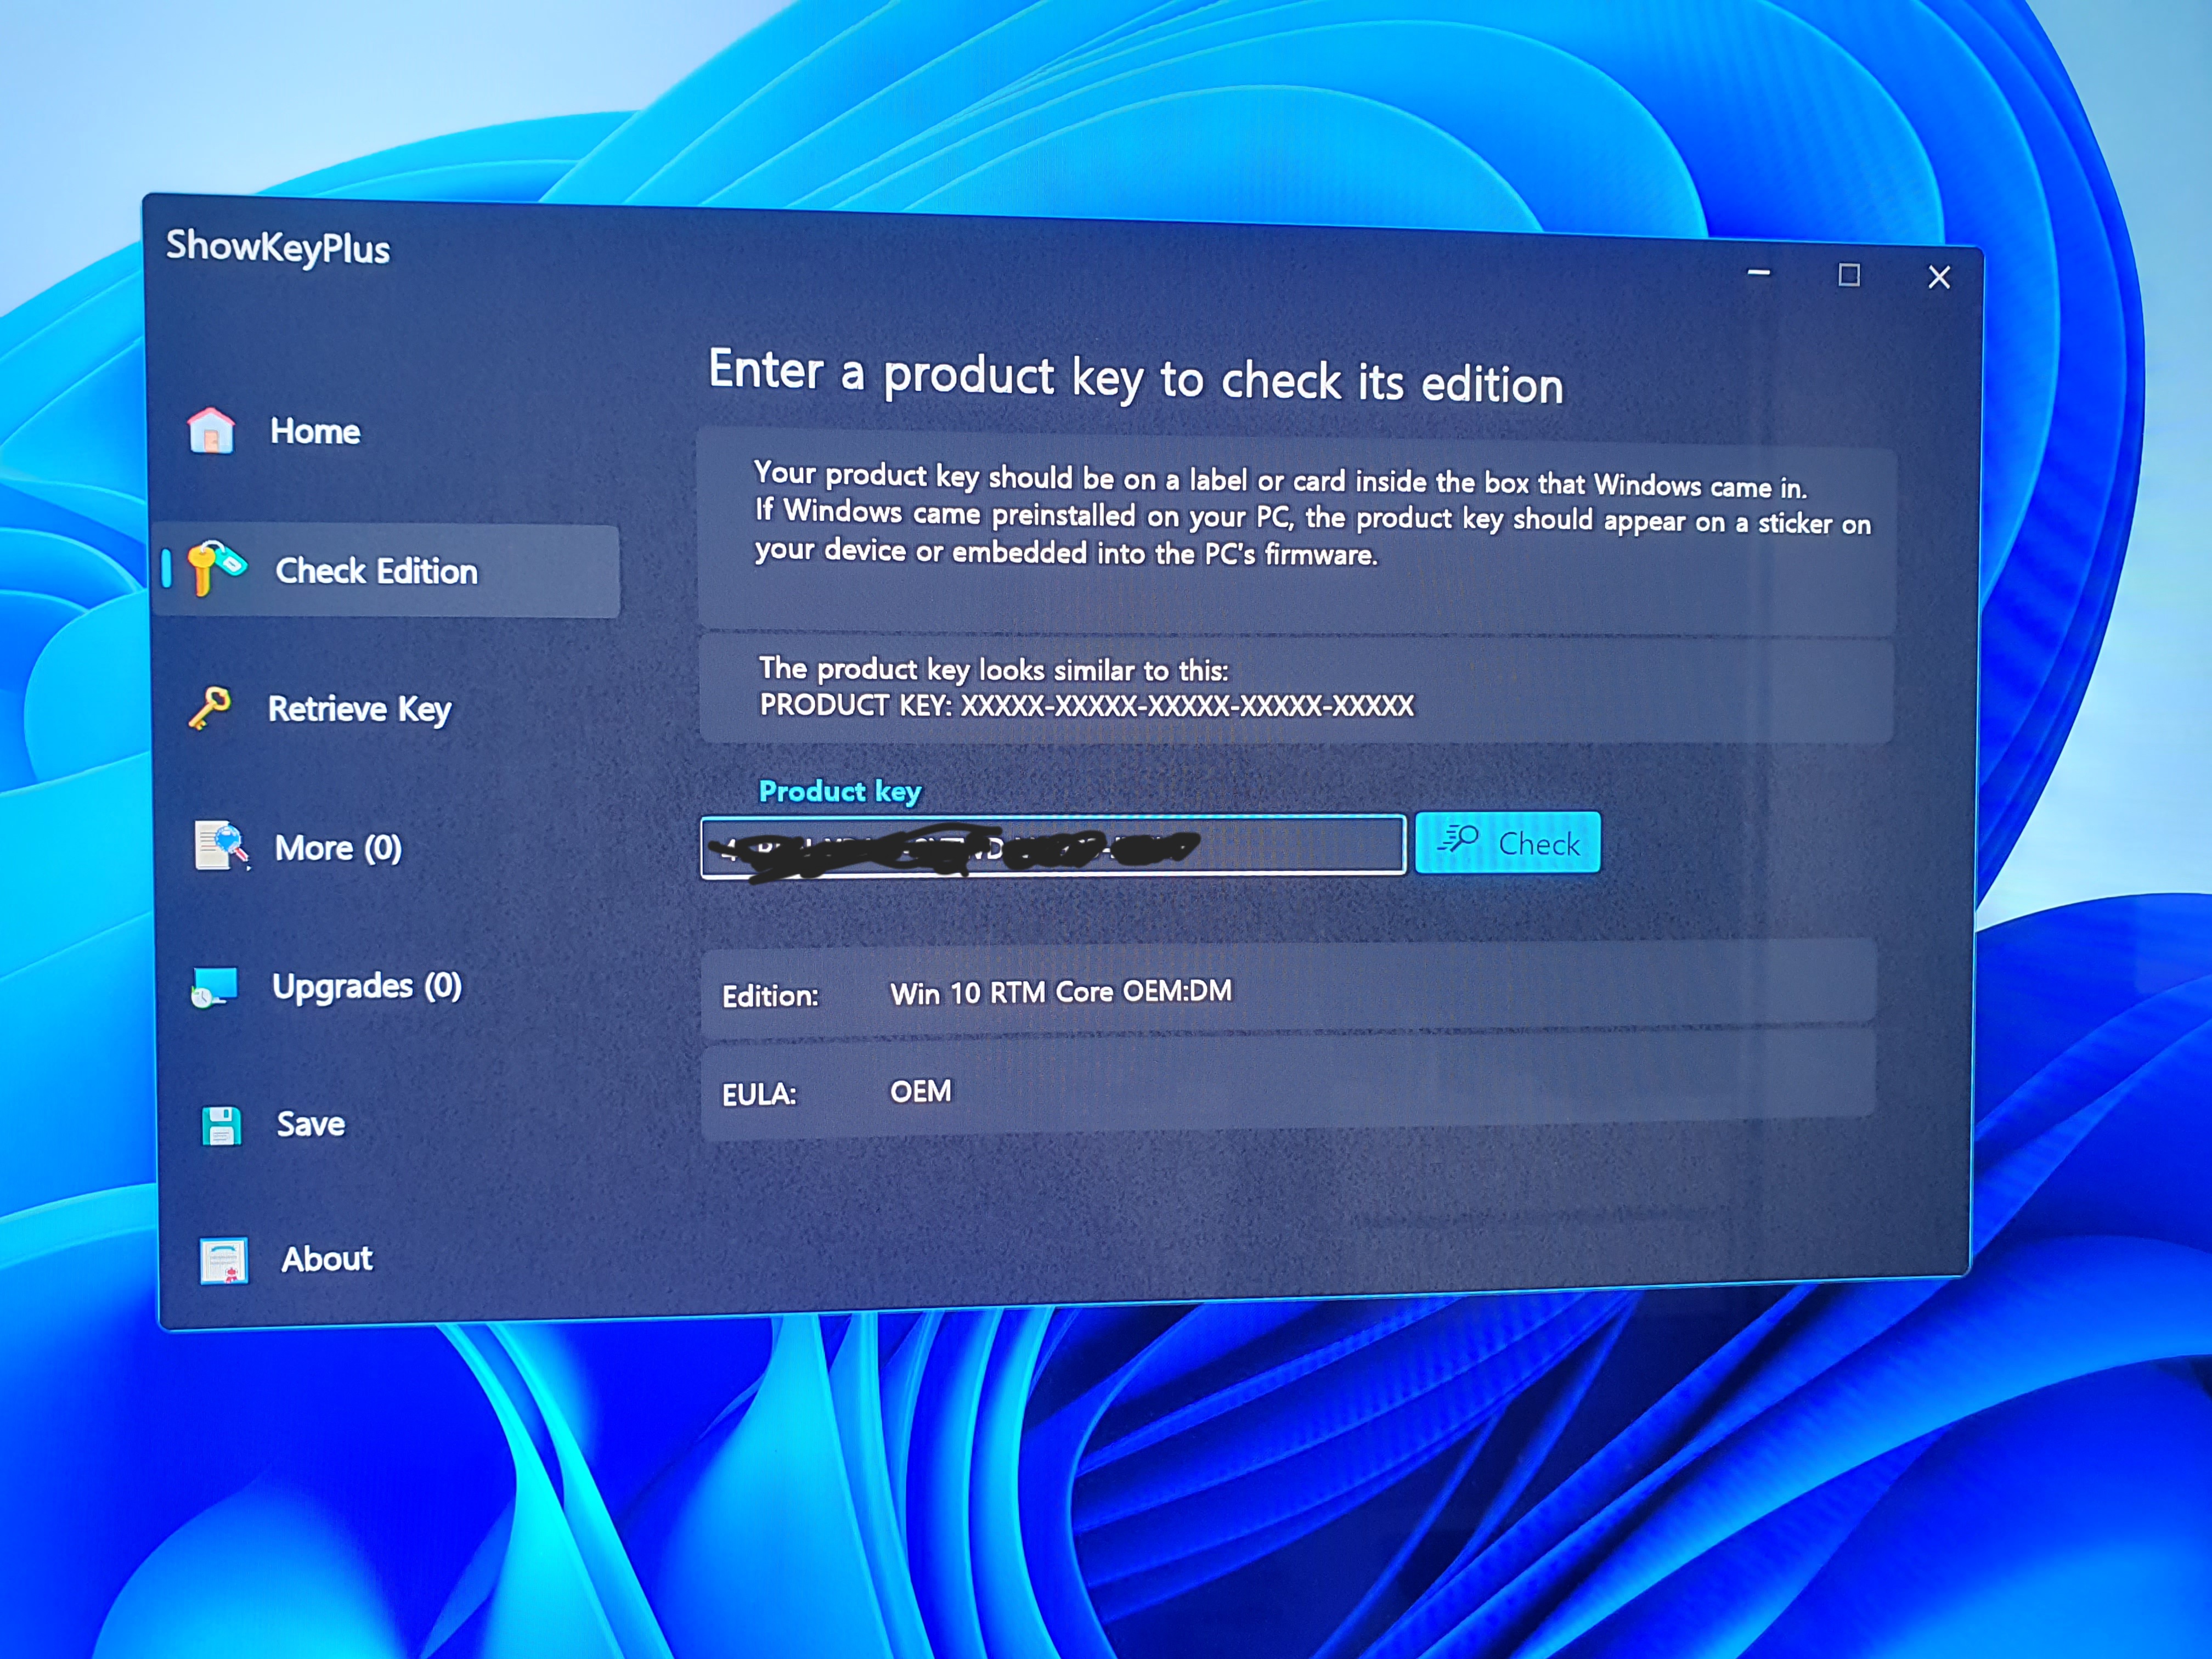Go to Retrieve Key section label

point(360,709)
